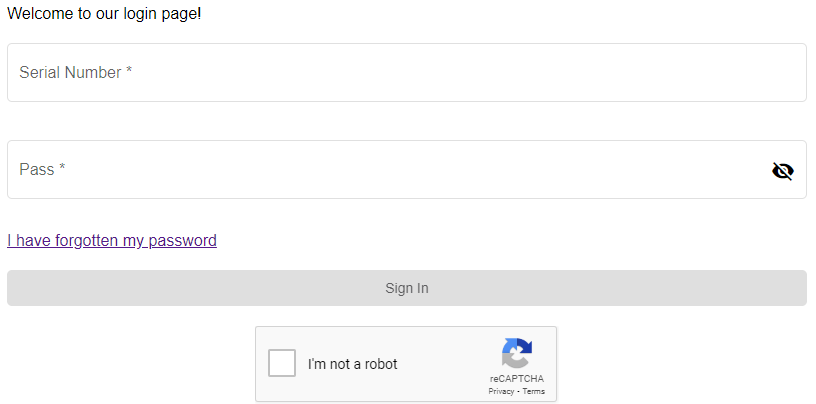816x404 pixels.
Task: Click the "Serial Number" placeholder label
Action: [x=70, y=73]
